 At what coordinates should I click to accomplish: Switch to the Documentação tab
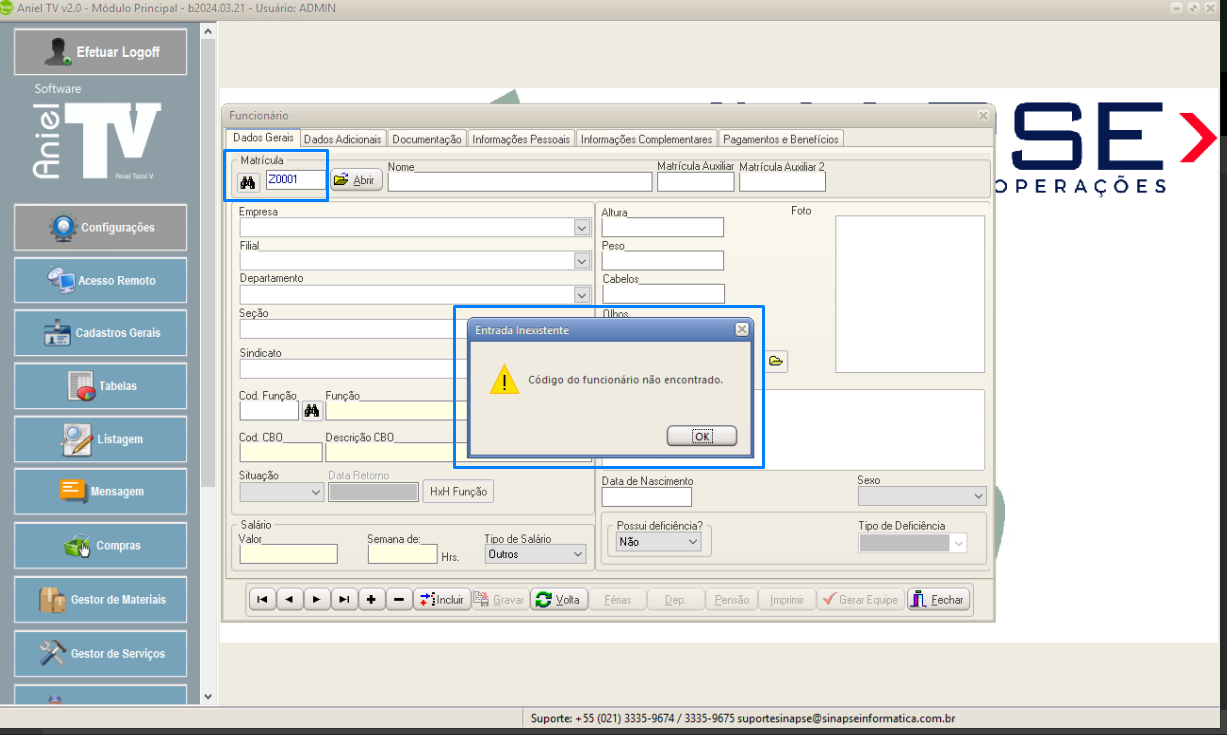coord(426,139)
